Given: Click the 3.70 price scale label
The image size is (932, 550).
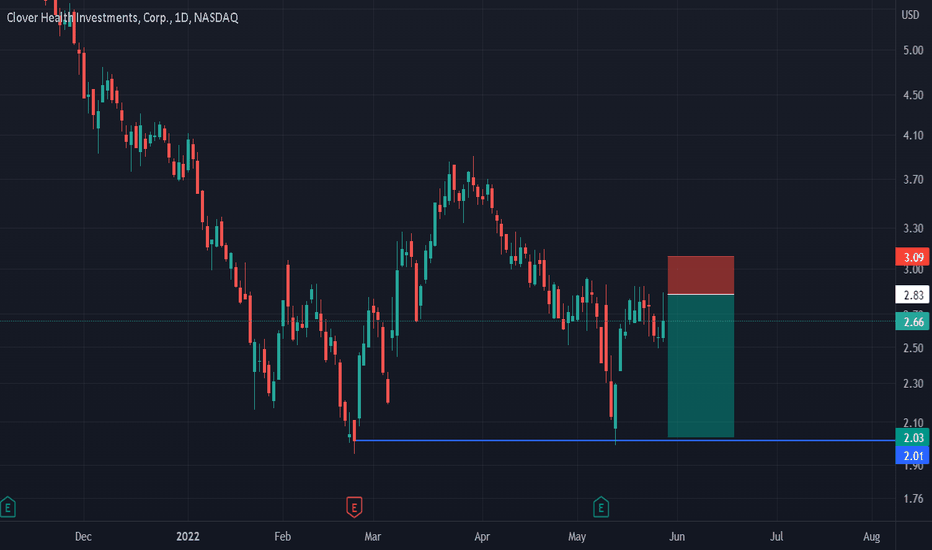Looking at the screenshot, I should [x=913, y=180].
